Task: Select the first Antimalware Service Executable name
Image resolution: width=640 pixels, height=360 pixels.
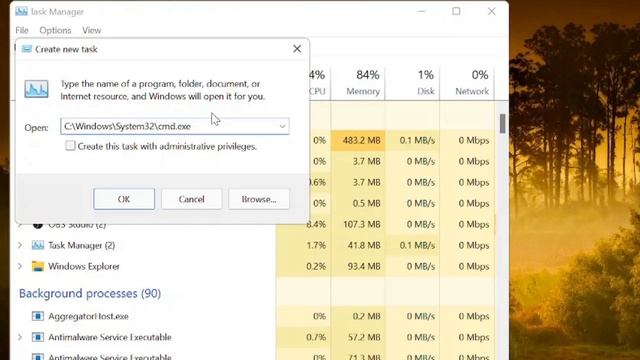Action: coord(110,337)
